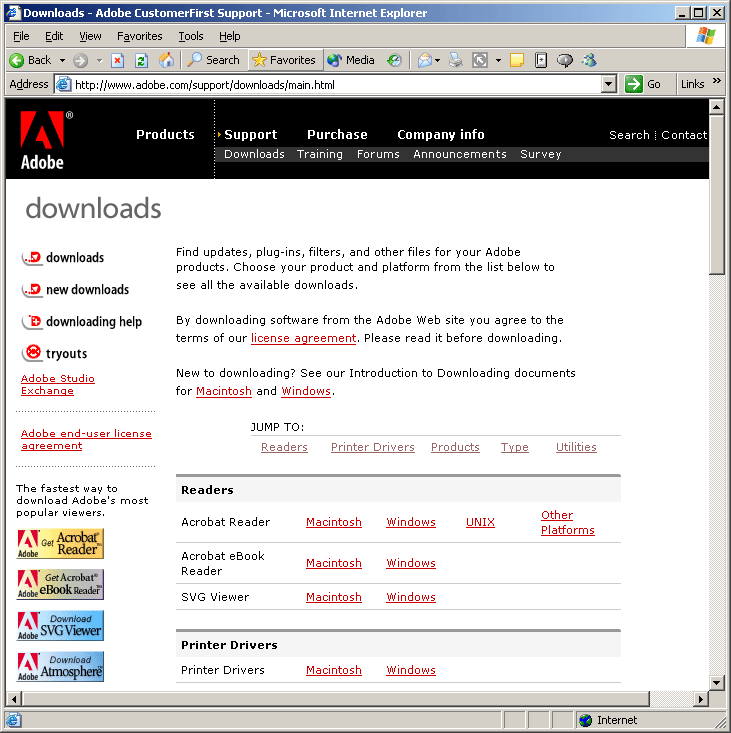Click the license agreement link
The width and height of the screenshot is (731, 733).
303,338
